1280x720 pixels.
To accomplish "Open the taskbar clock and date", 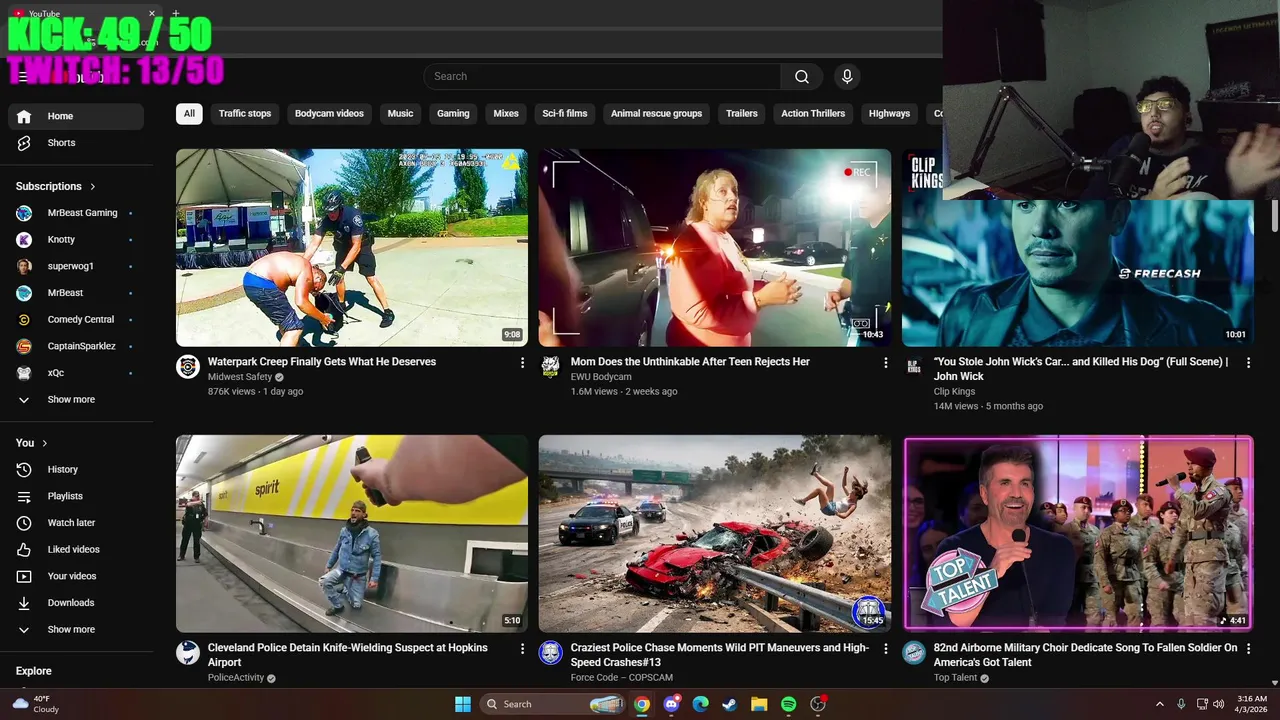I will pyautogui.click(x=1252, y=704).
